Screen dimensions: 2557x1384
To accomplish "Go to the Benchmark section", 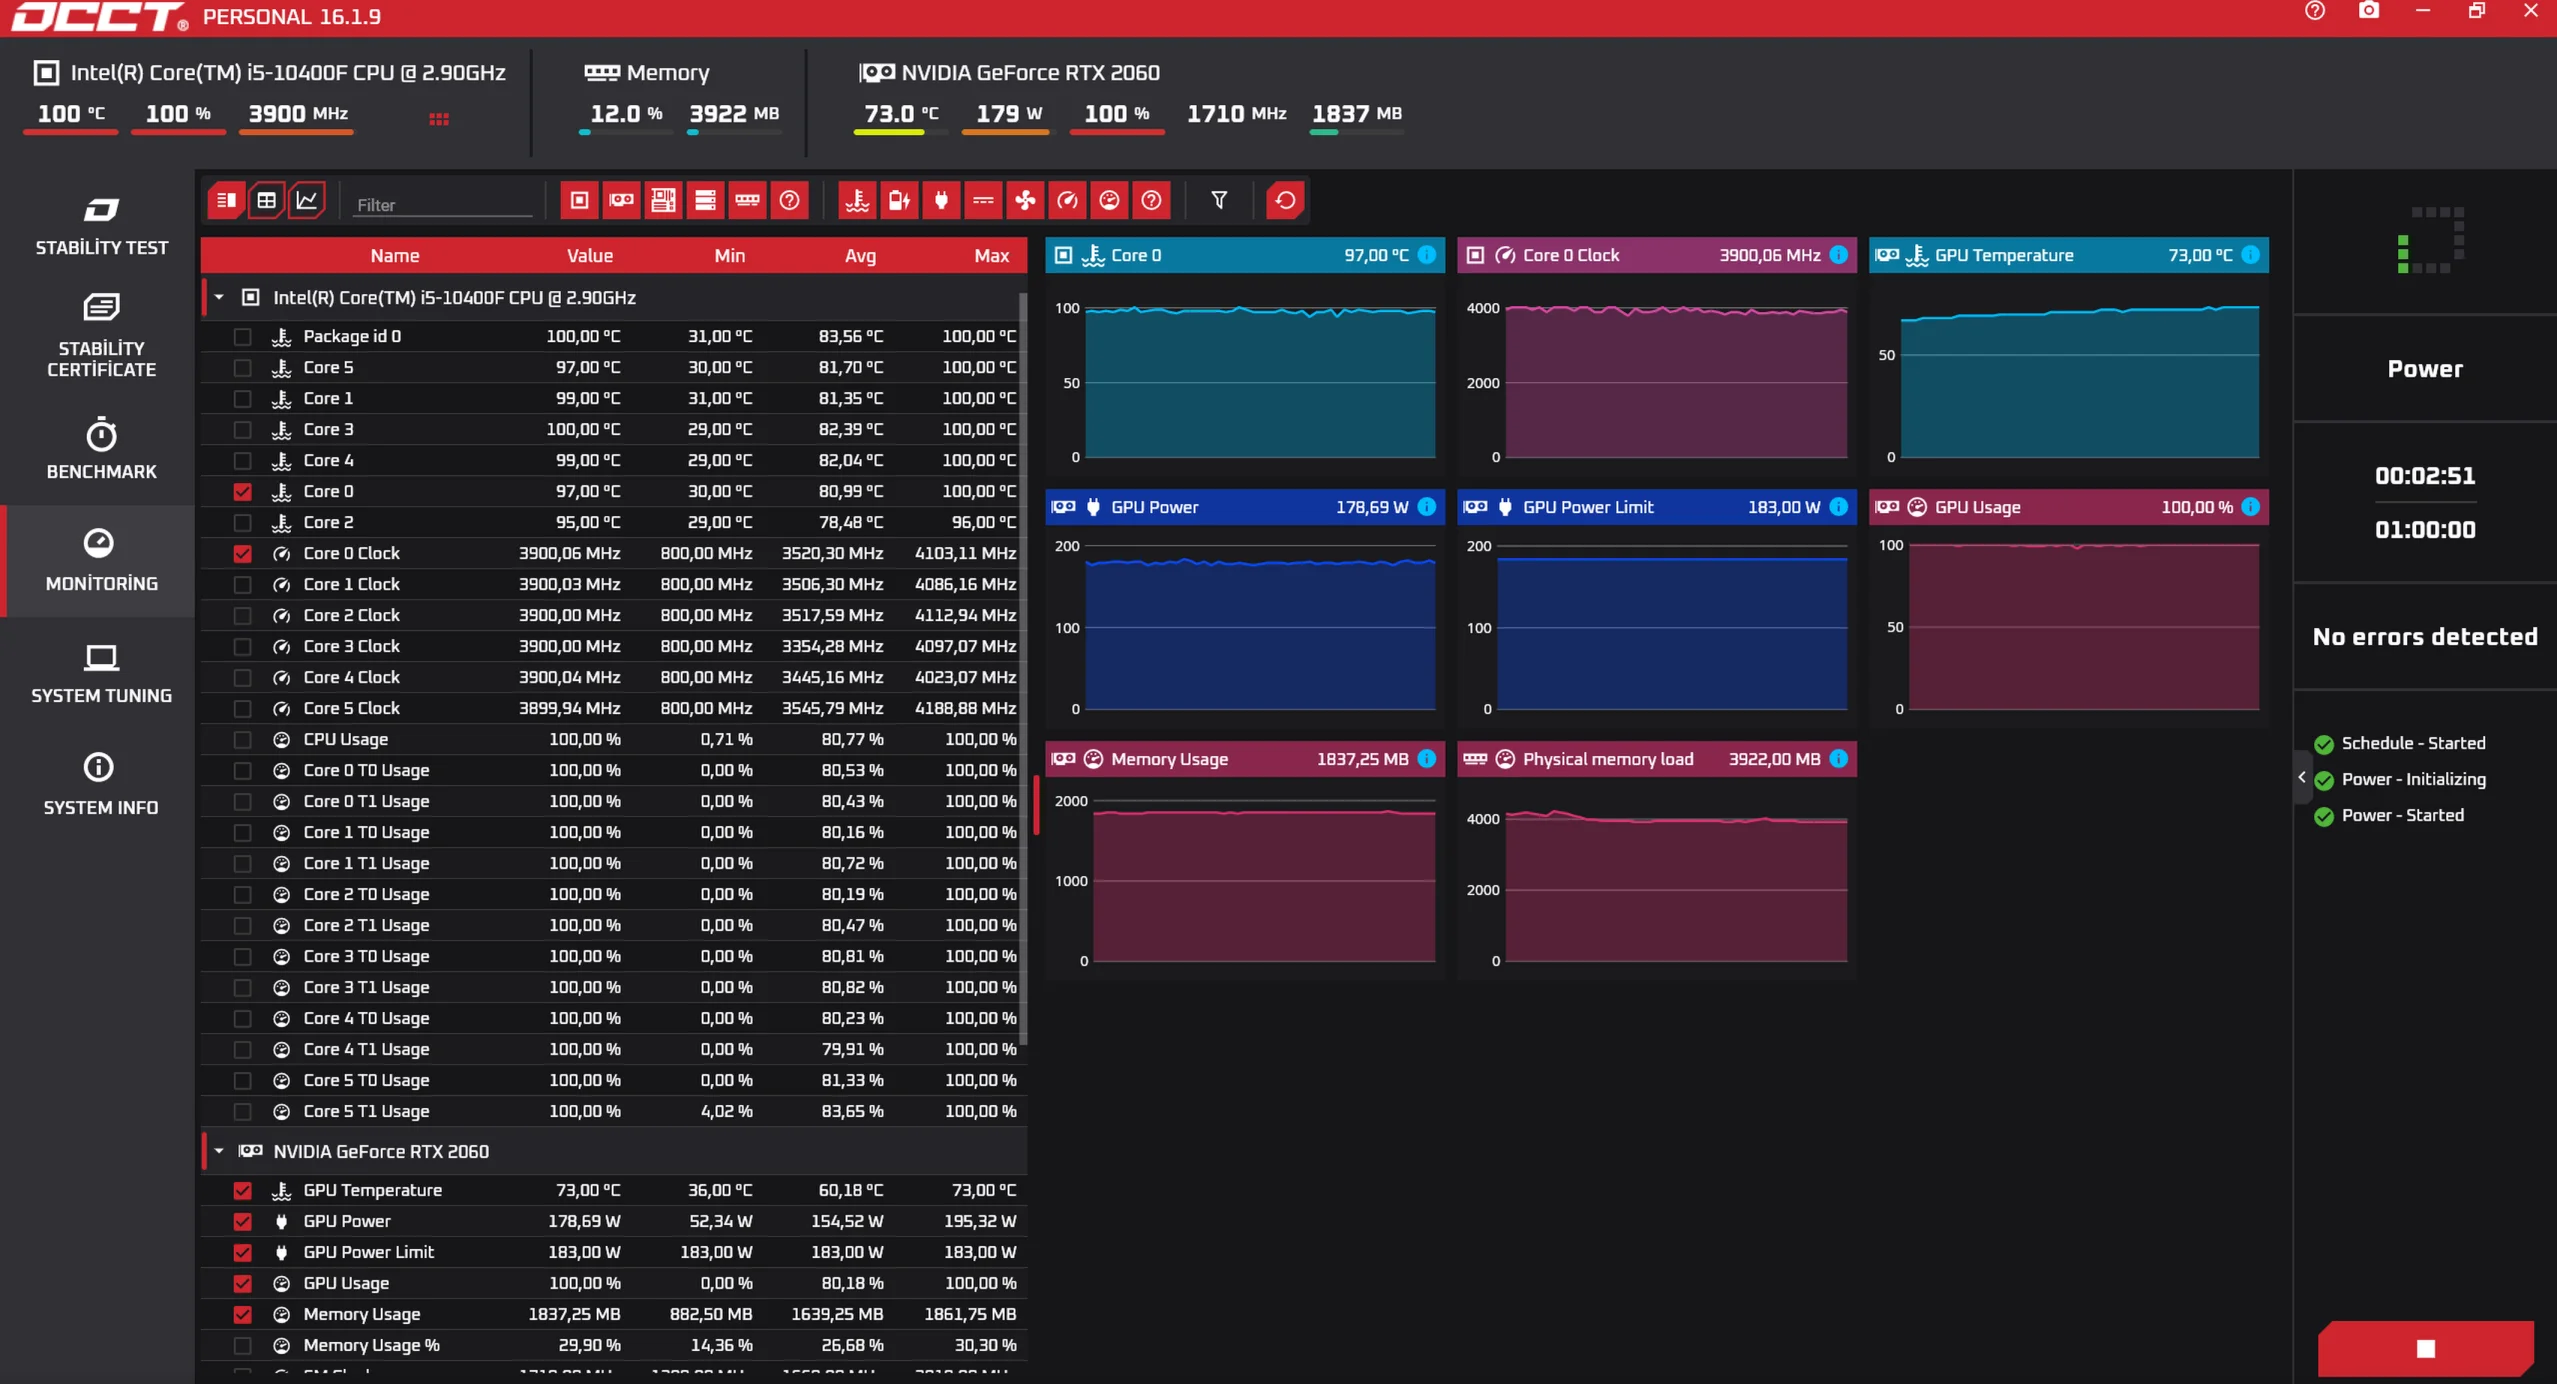I will 101,449.
